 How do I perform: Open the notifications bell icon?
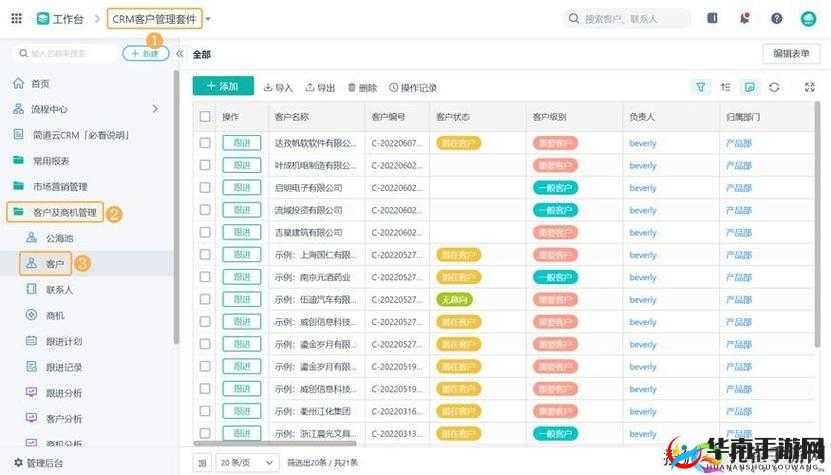(x=745, y=18)
